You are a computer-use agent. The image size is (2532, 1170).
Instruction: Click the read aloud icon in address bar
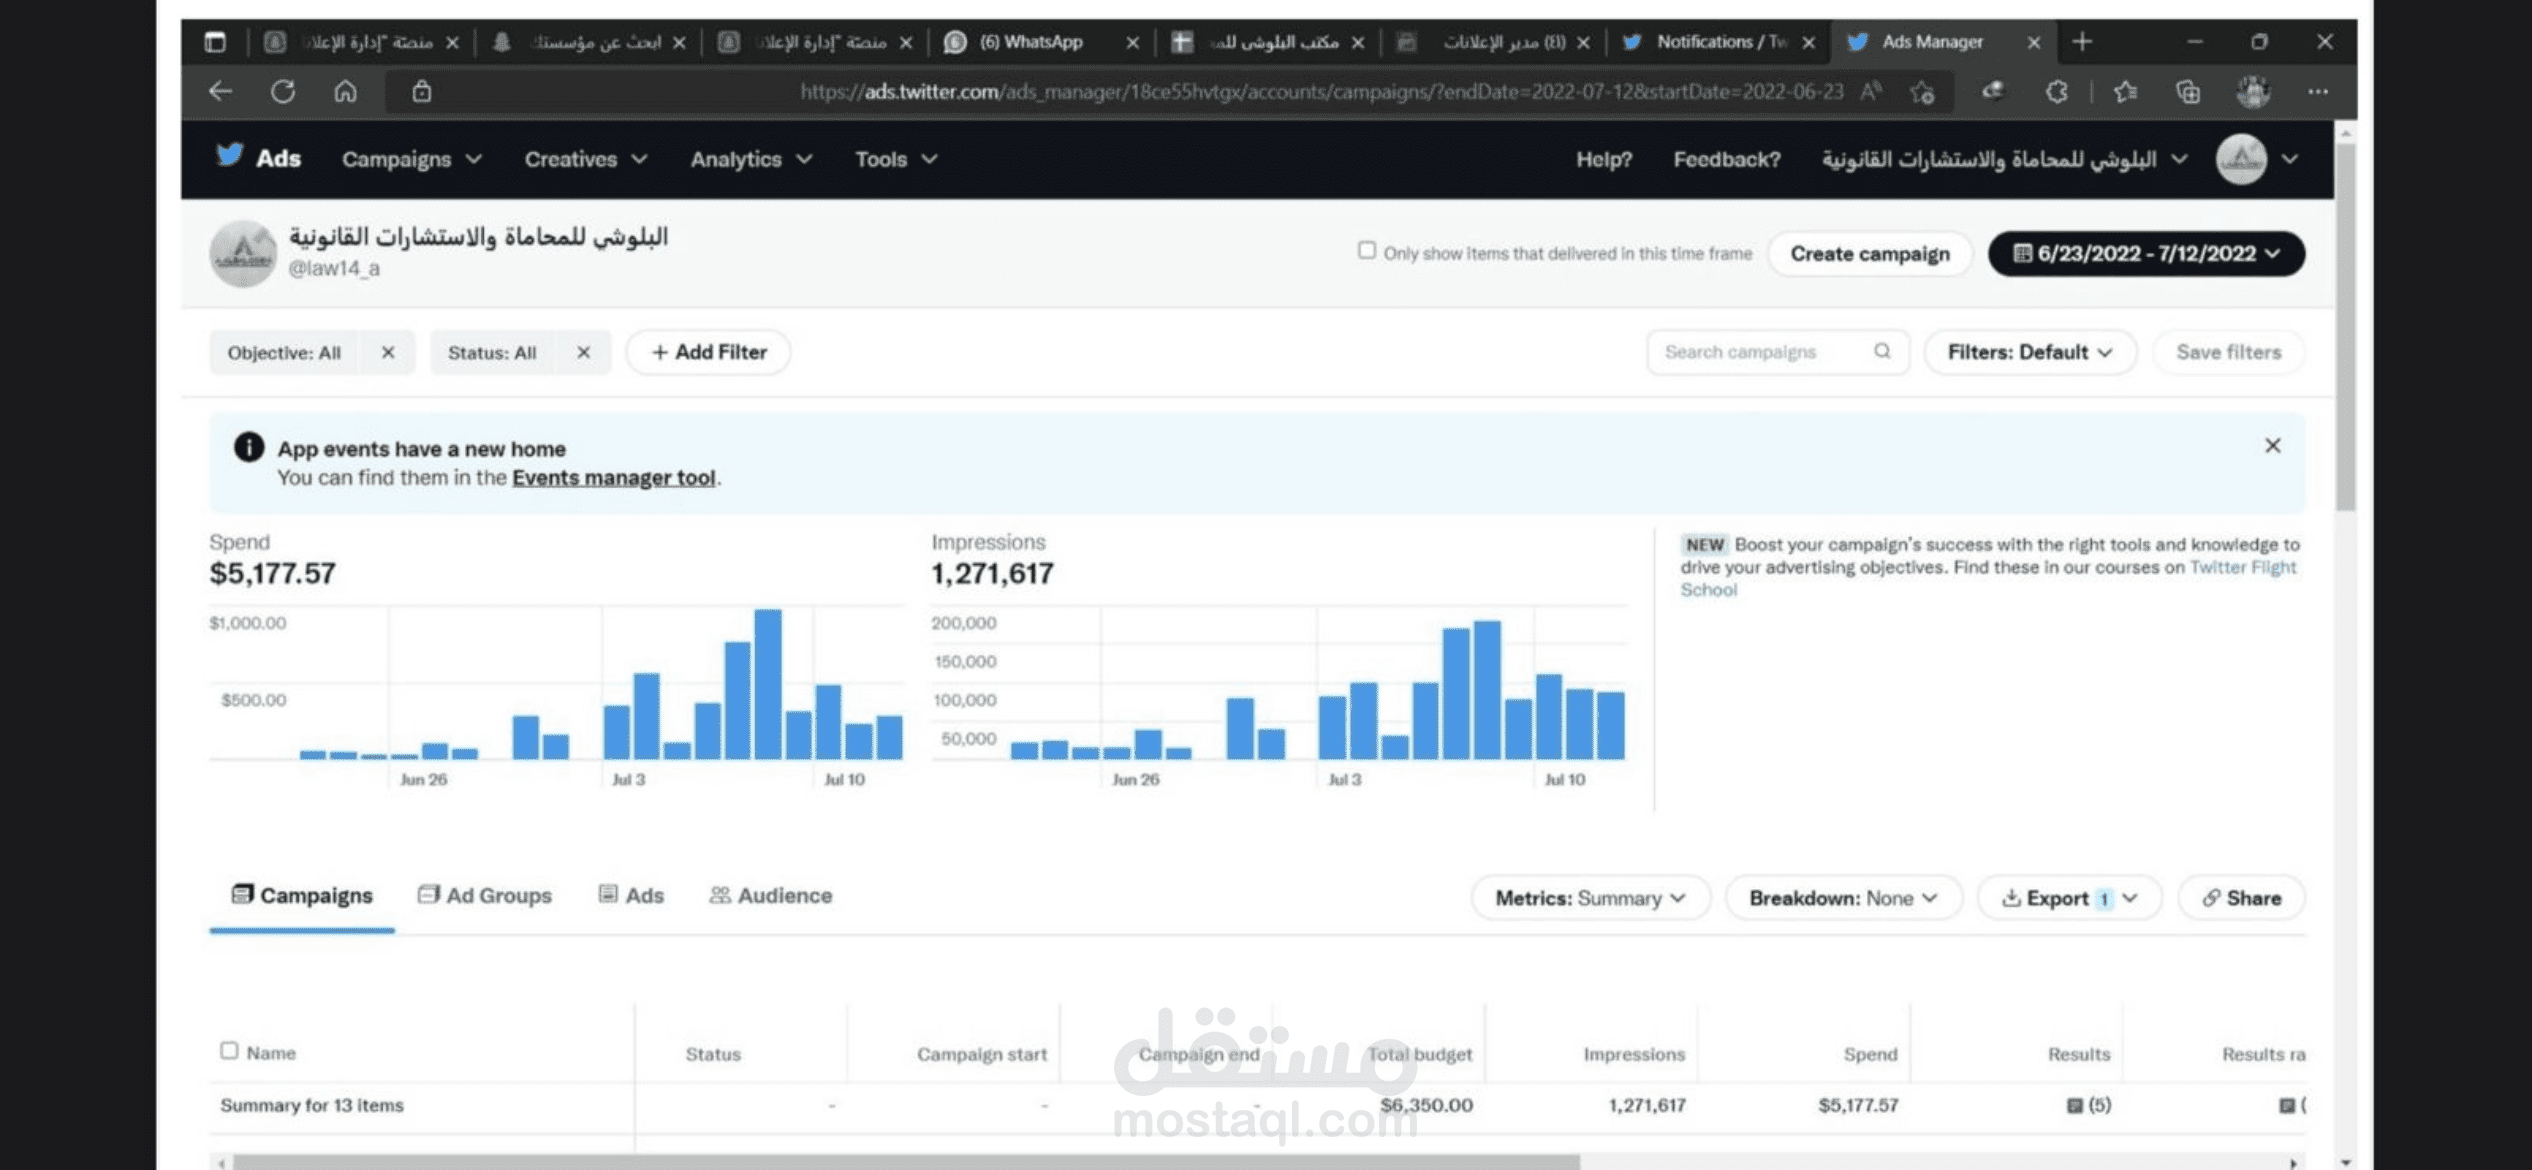1871,92
